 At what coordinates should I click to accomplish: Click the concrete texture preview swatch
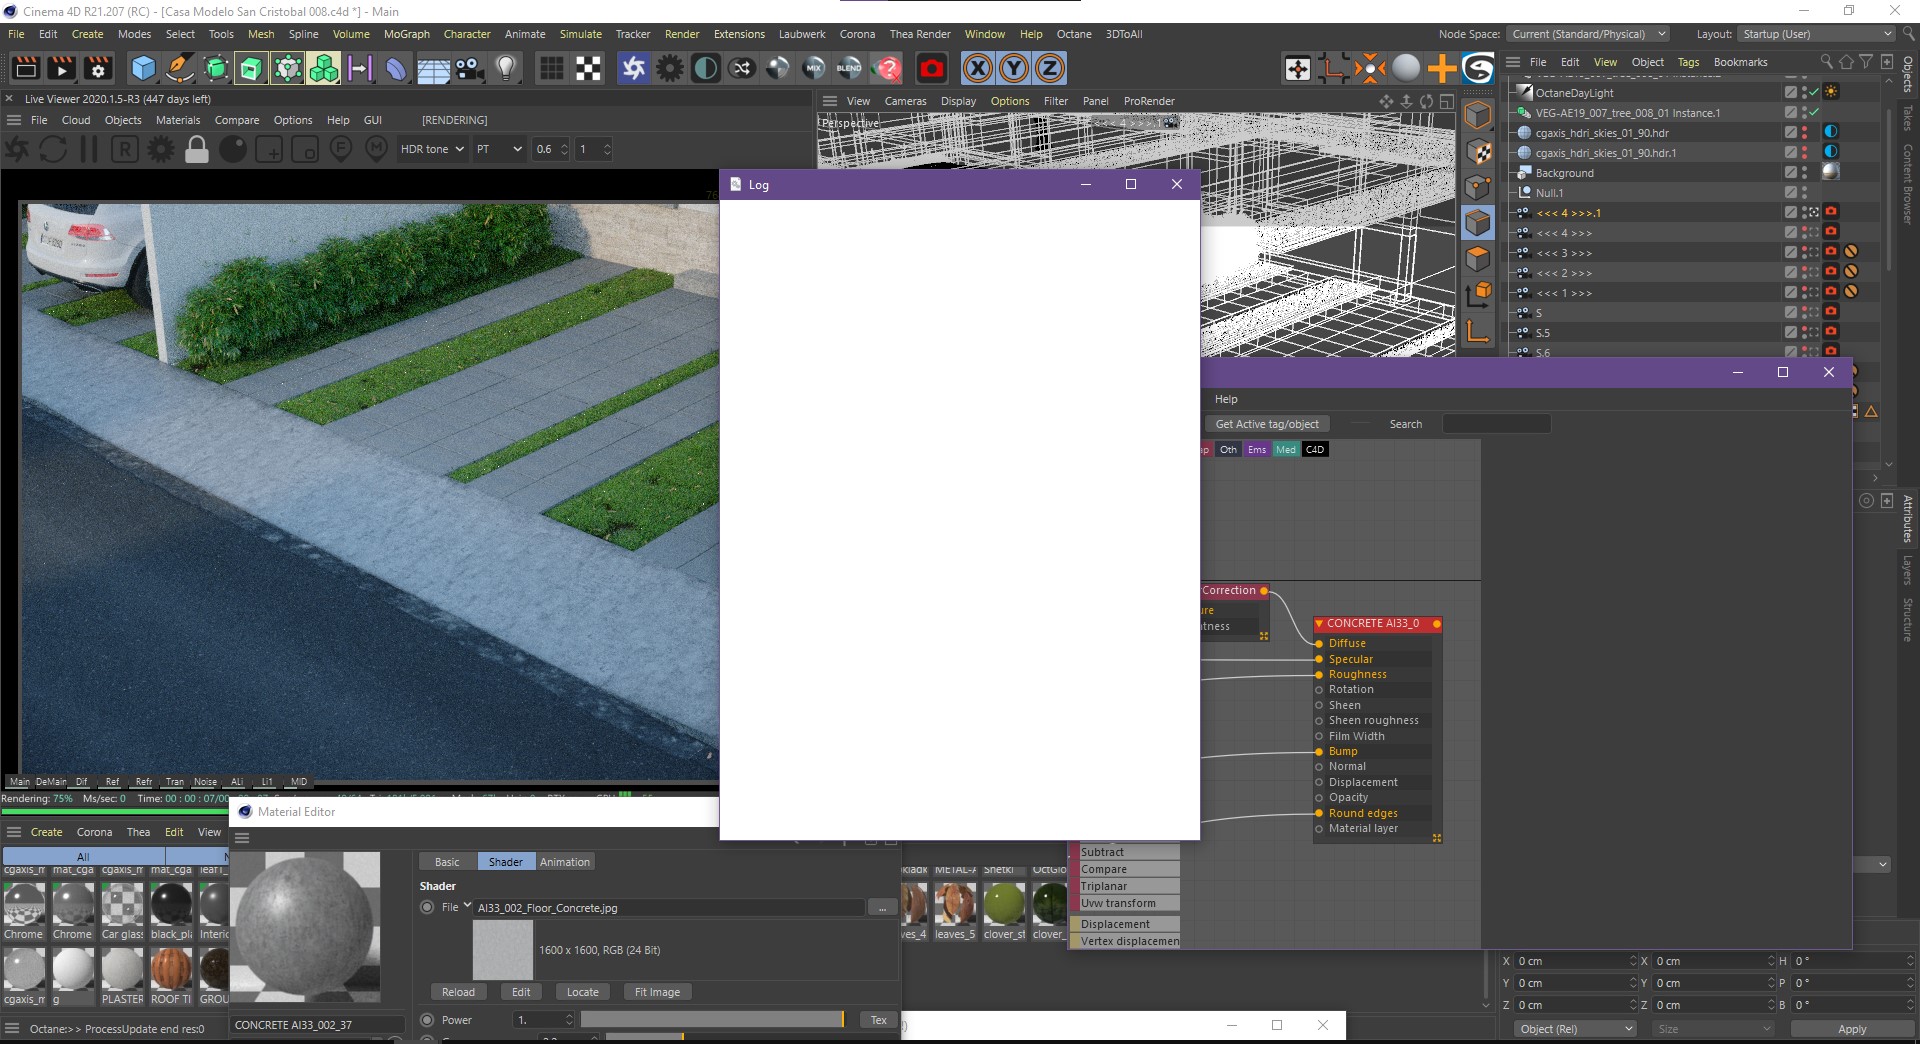pyautogui.click(x=503, y=950)
